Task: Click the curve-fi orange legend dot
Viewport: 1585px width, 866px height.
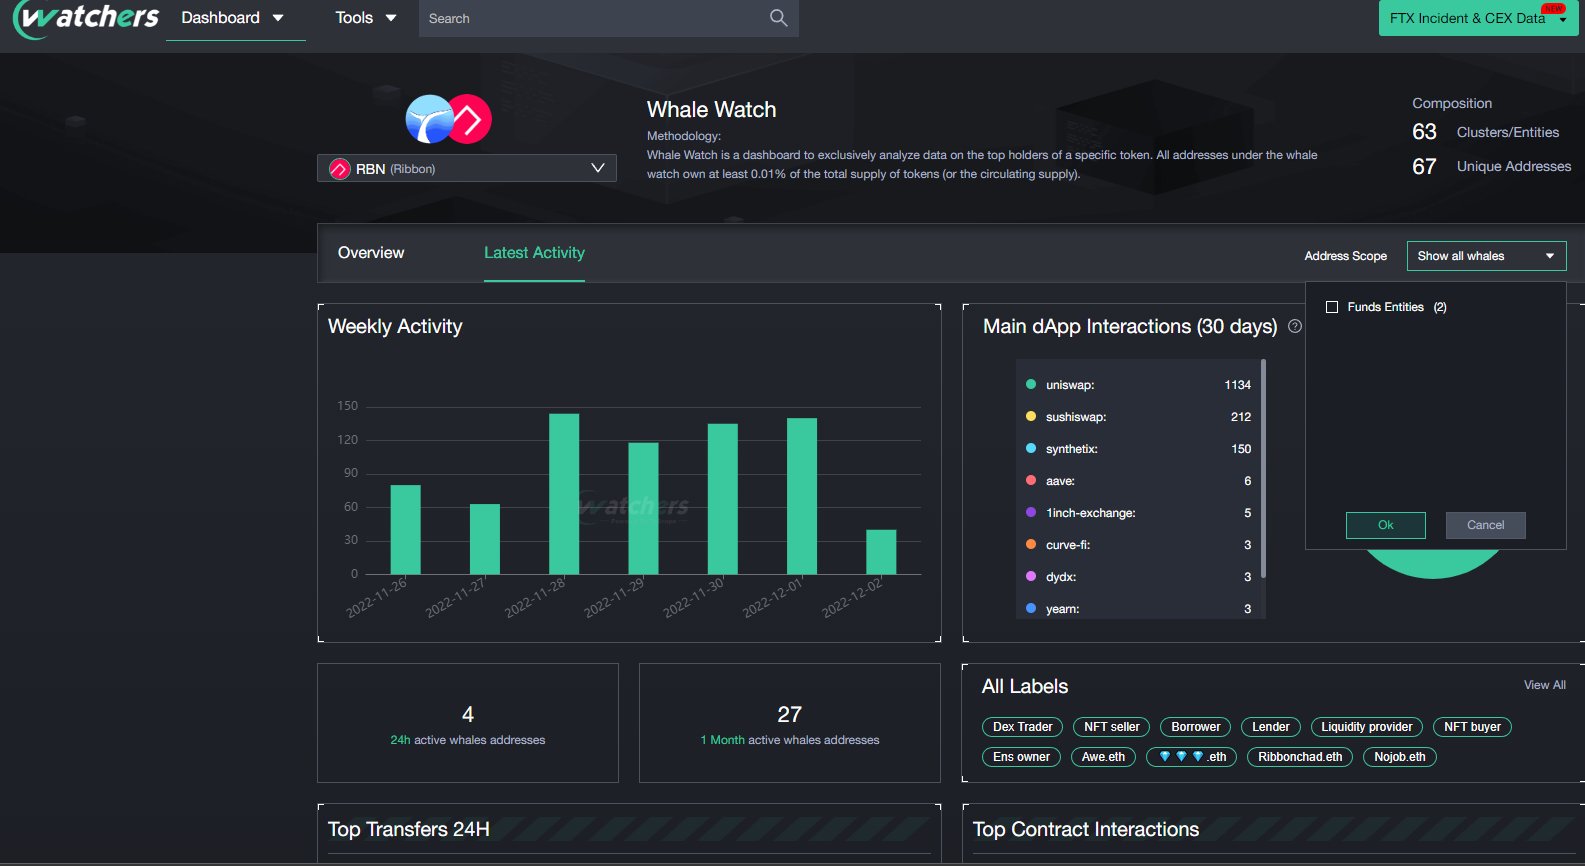Action: [x=1031, y=544]
